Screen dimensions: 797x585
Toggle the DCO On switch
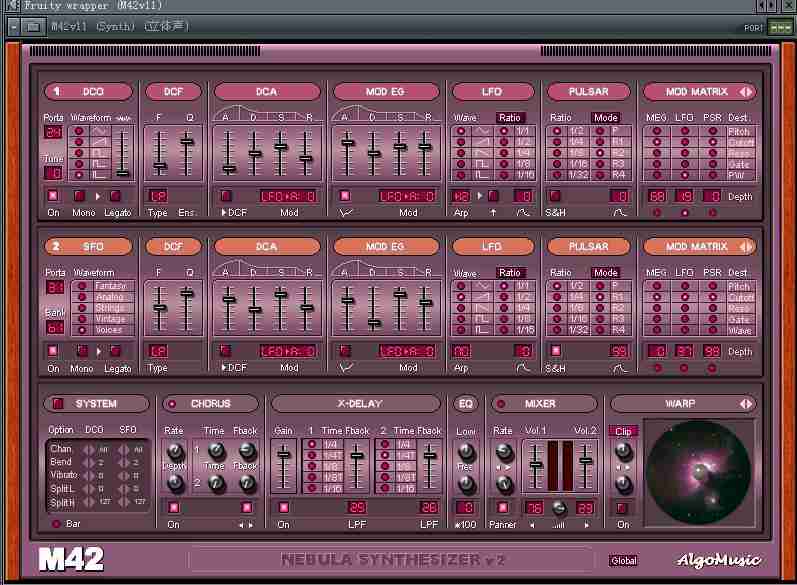[52, 196]
